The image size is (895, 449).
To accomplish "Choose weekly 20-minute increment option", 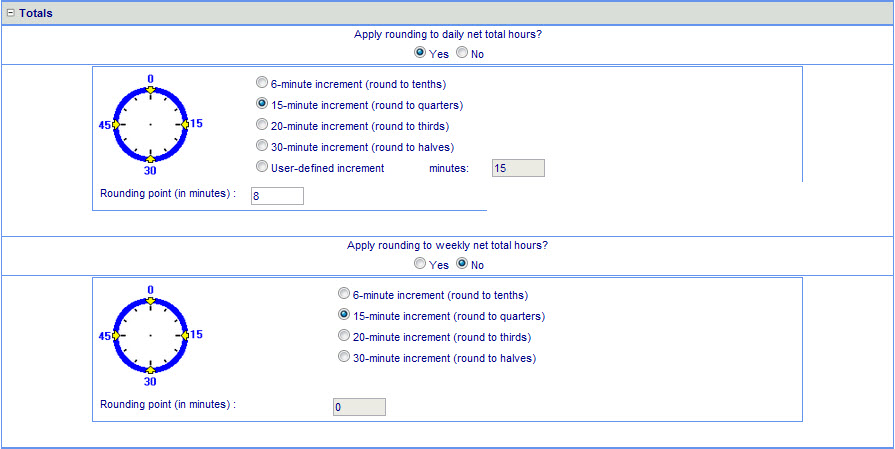I will 345,336.
